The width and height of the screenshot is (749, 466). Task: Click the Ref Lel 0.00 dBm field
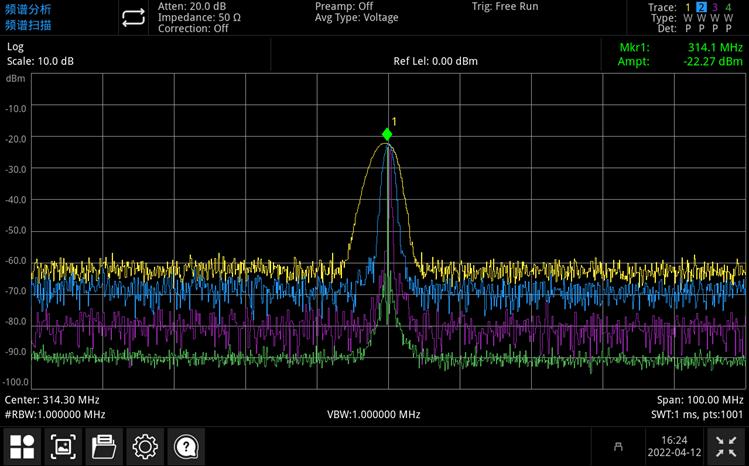(435, 61)
